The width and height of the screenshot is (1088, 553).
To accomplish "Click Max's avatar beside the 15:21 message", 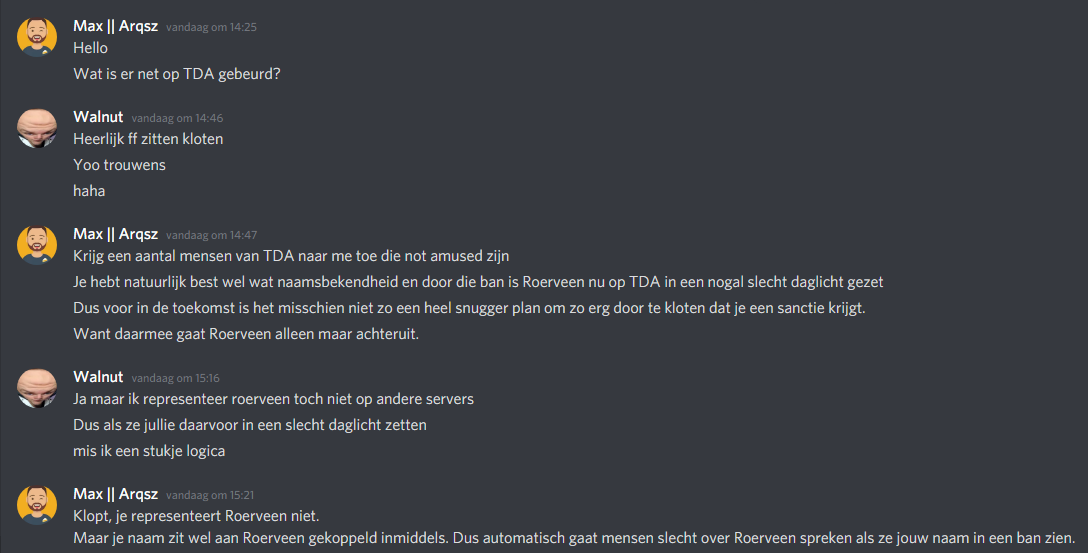I will 37,505.
